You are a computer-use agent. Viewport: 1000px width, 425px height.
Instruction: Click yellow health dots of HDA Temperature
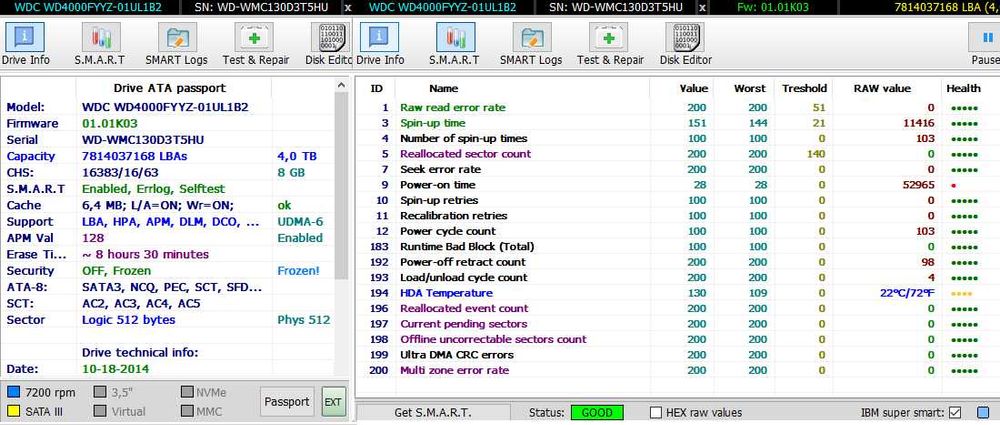pyautogui.click(x=964, y=293)
